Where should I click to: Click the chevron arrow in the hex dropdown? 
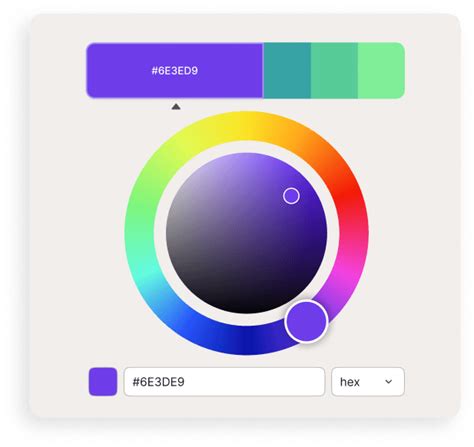pos(389,381)
